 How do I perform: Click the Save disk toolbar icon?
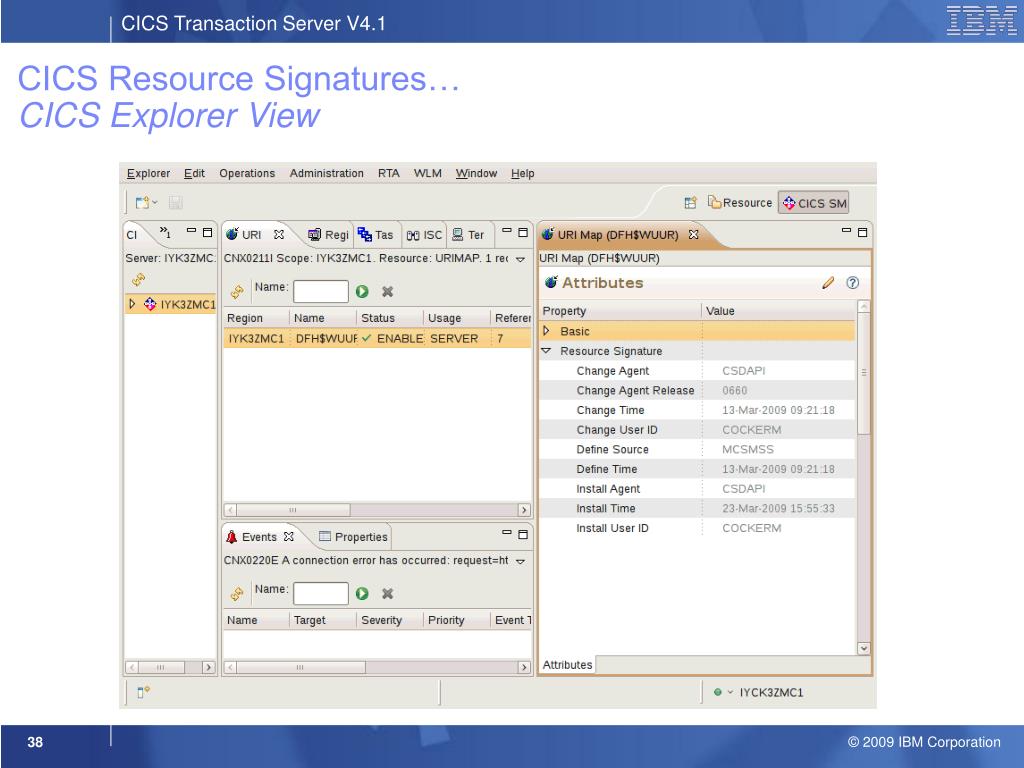pyautogui.click(x=175, y=202)
